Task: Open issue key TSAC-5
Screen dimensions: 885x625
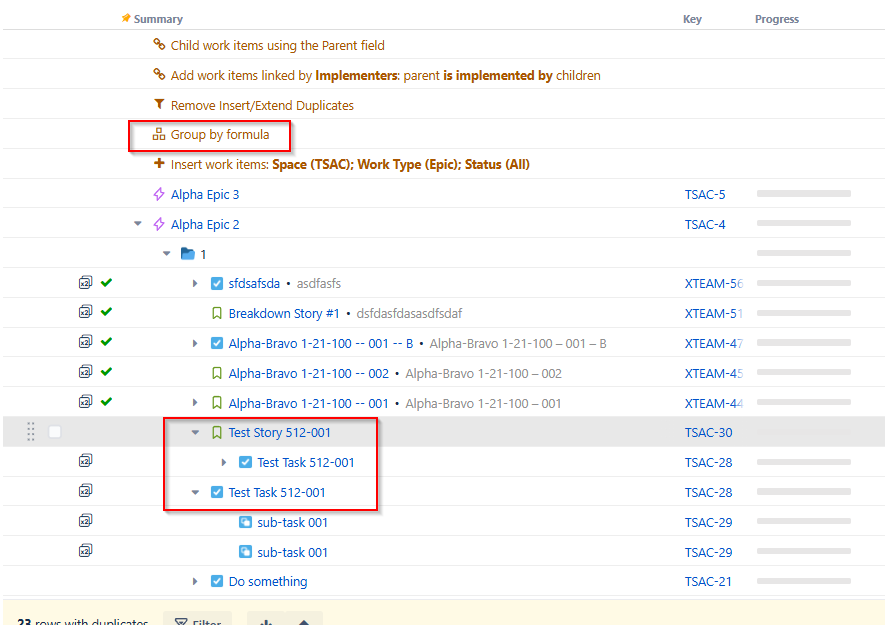Action: pos(705,194)
